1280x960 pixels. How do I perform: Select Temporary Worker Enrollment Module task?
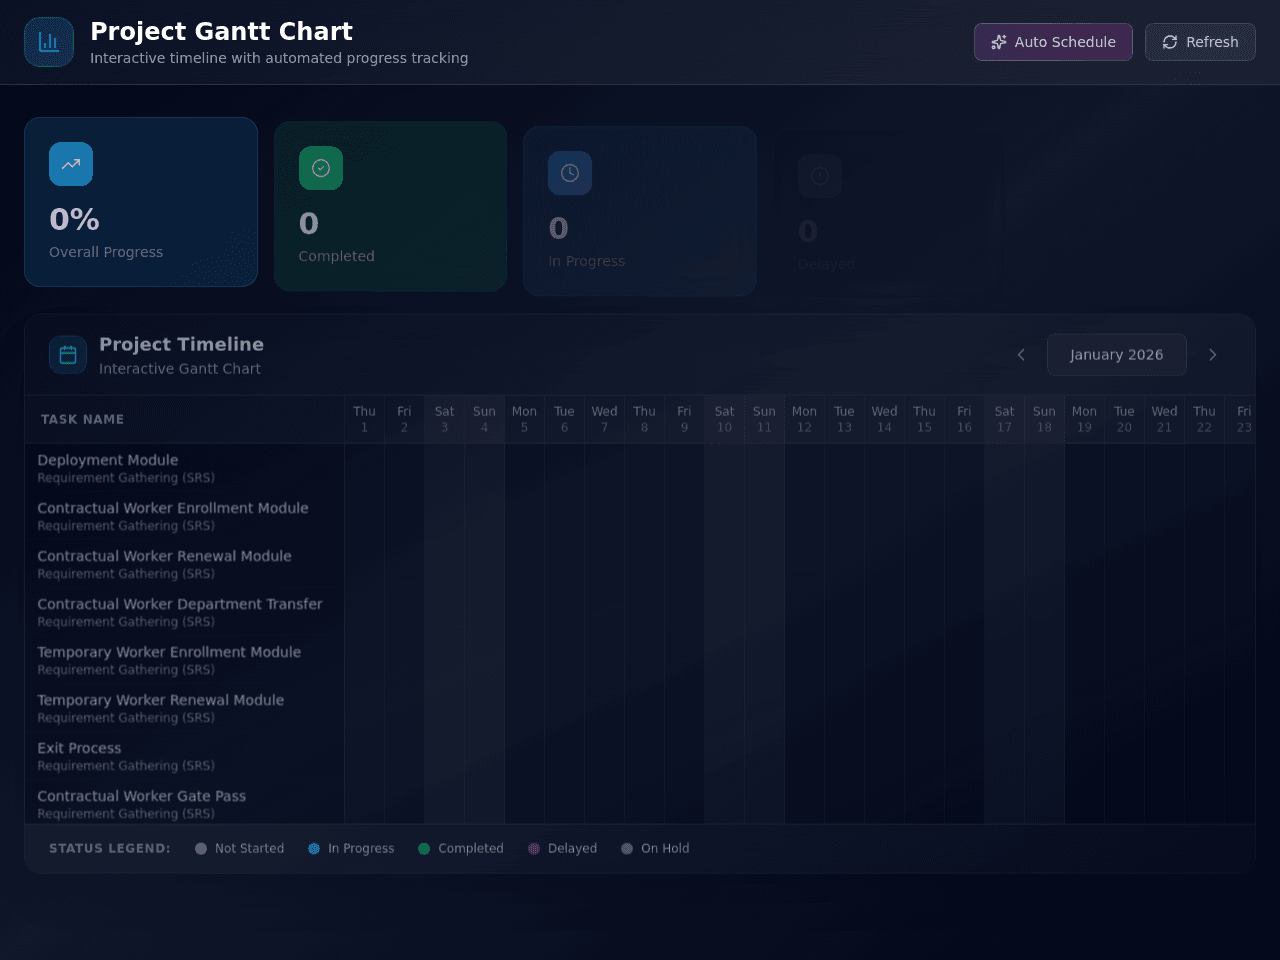tap(184, 660)
